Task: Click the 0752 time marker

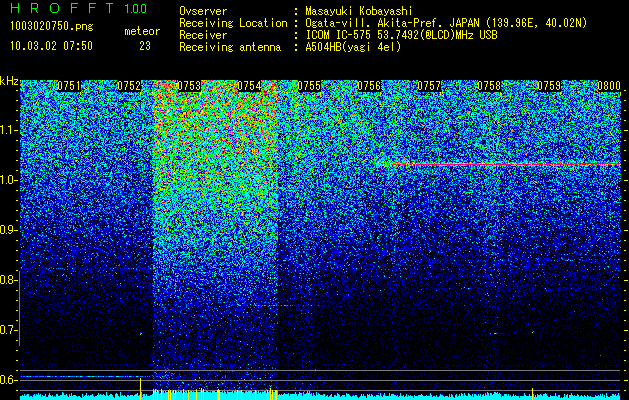Action: [x=129, y=86]
